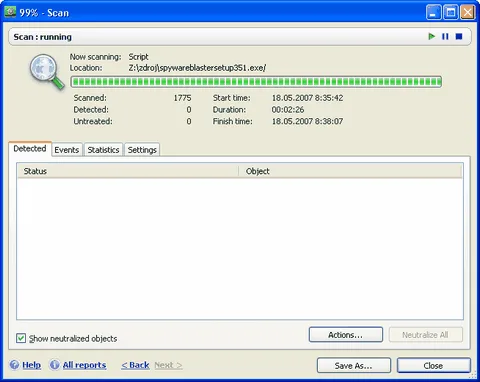The width and height of the screenshot is (480, 382).
Task: Open the Settings tab
Action: (142, 150)
